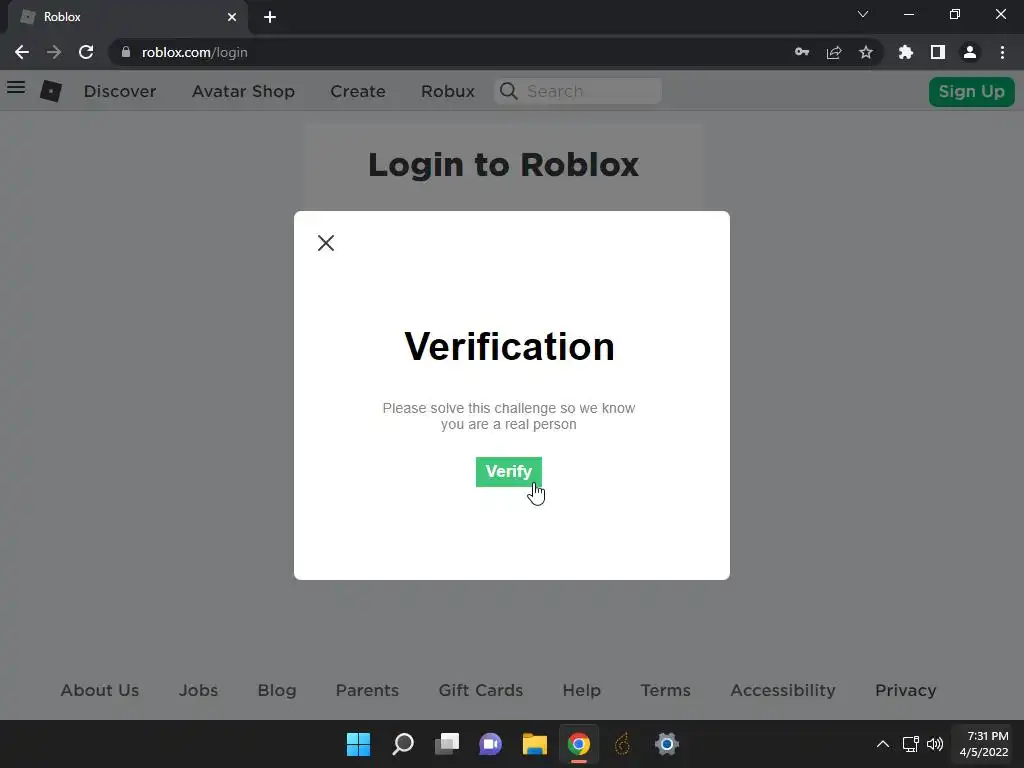Click the Sign Up button
Screen dimensions: 1024x768
972,91
